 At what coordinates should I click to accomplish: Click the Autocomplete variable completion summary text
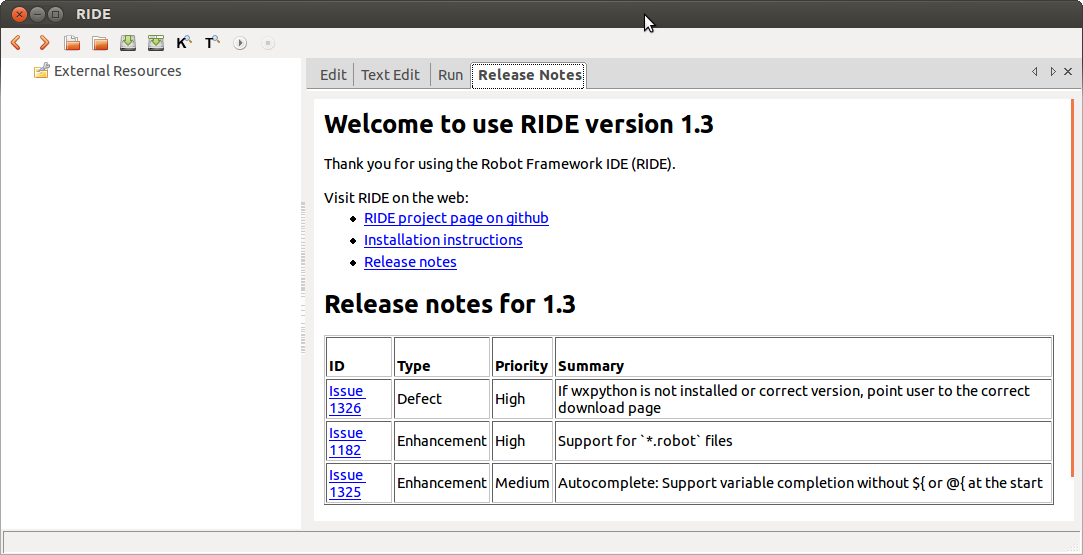pyautogui.click(x=800, y=483)
